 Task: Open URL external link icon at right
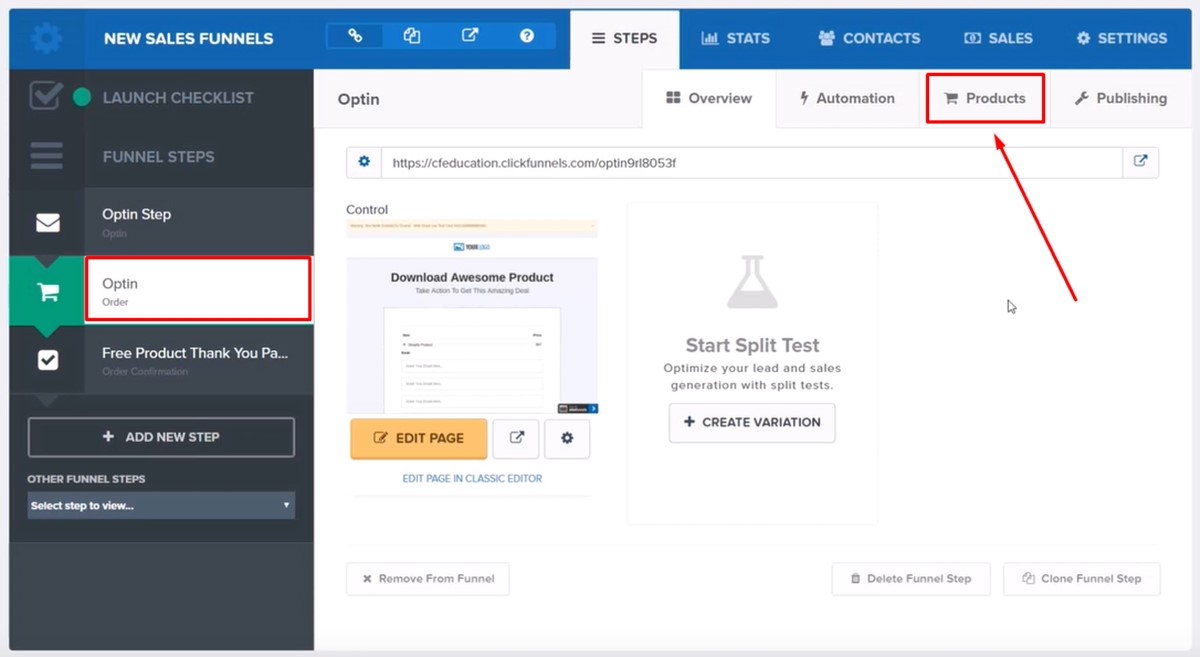click(1140, 162)
